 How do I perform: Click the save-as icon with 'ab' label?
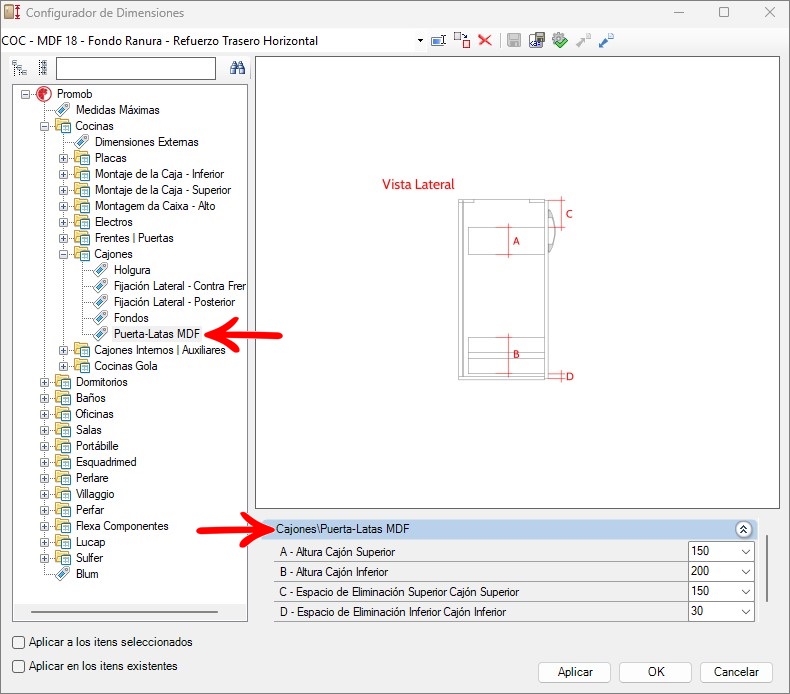(537, 40)
